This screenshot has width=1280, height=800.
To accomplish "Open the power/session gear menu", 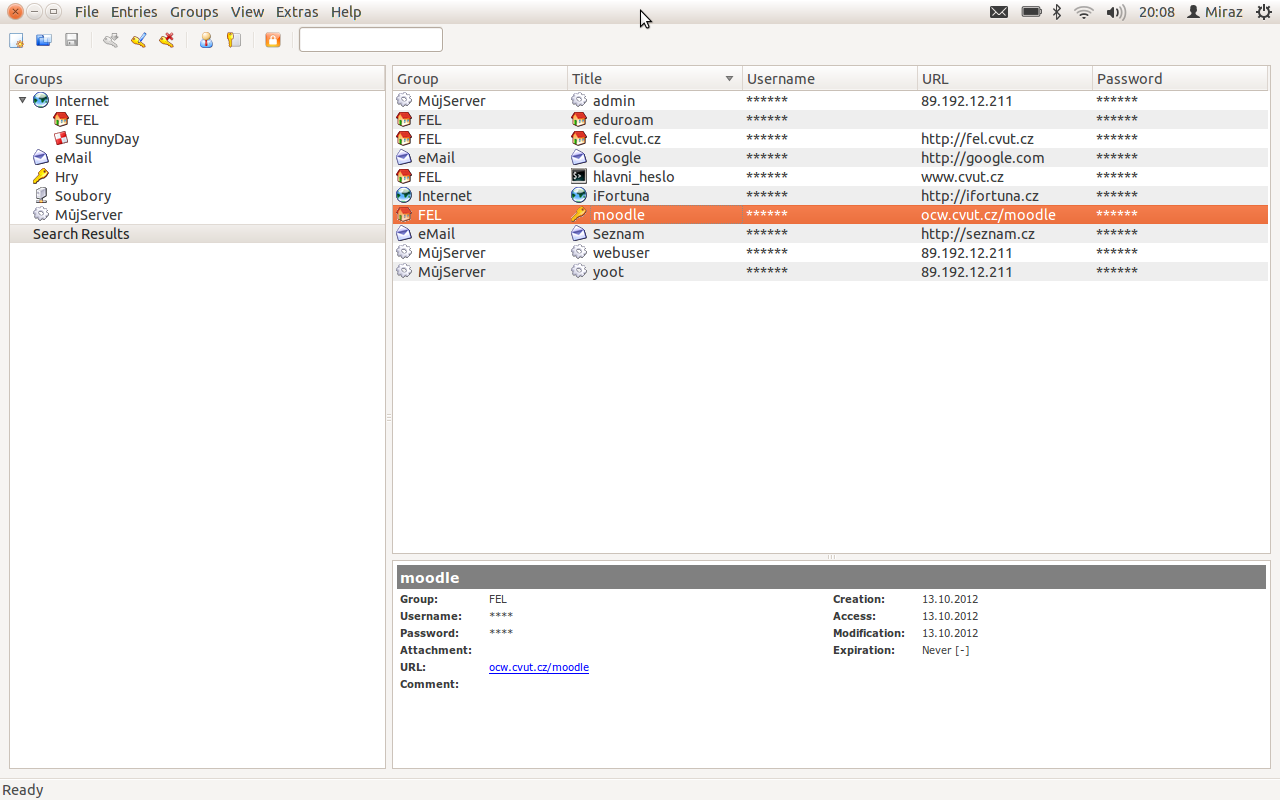I will pyautogui.click(x=1263, y=12).
